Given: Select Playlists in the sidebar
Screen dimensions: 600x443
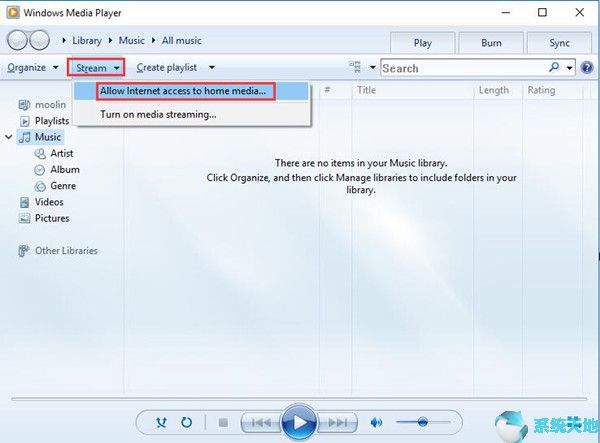Looking at the screenshot, I should (x=52, y=121).
